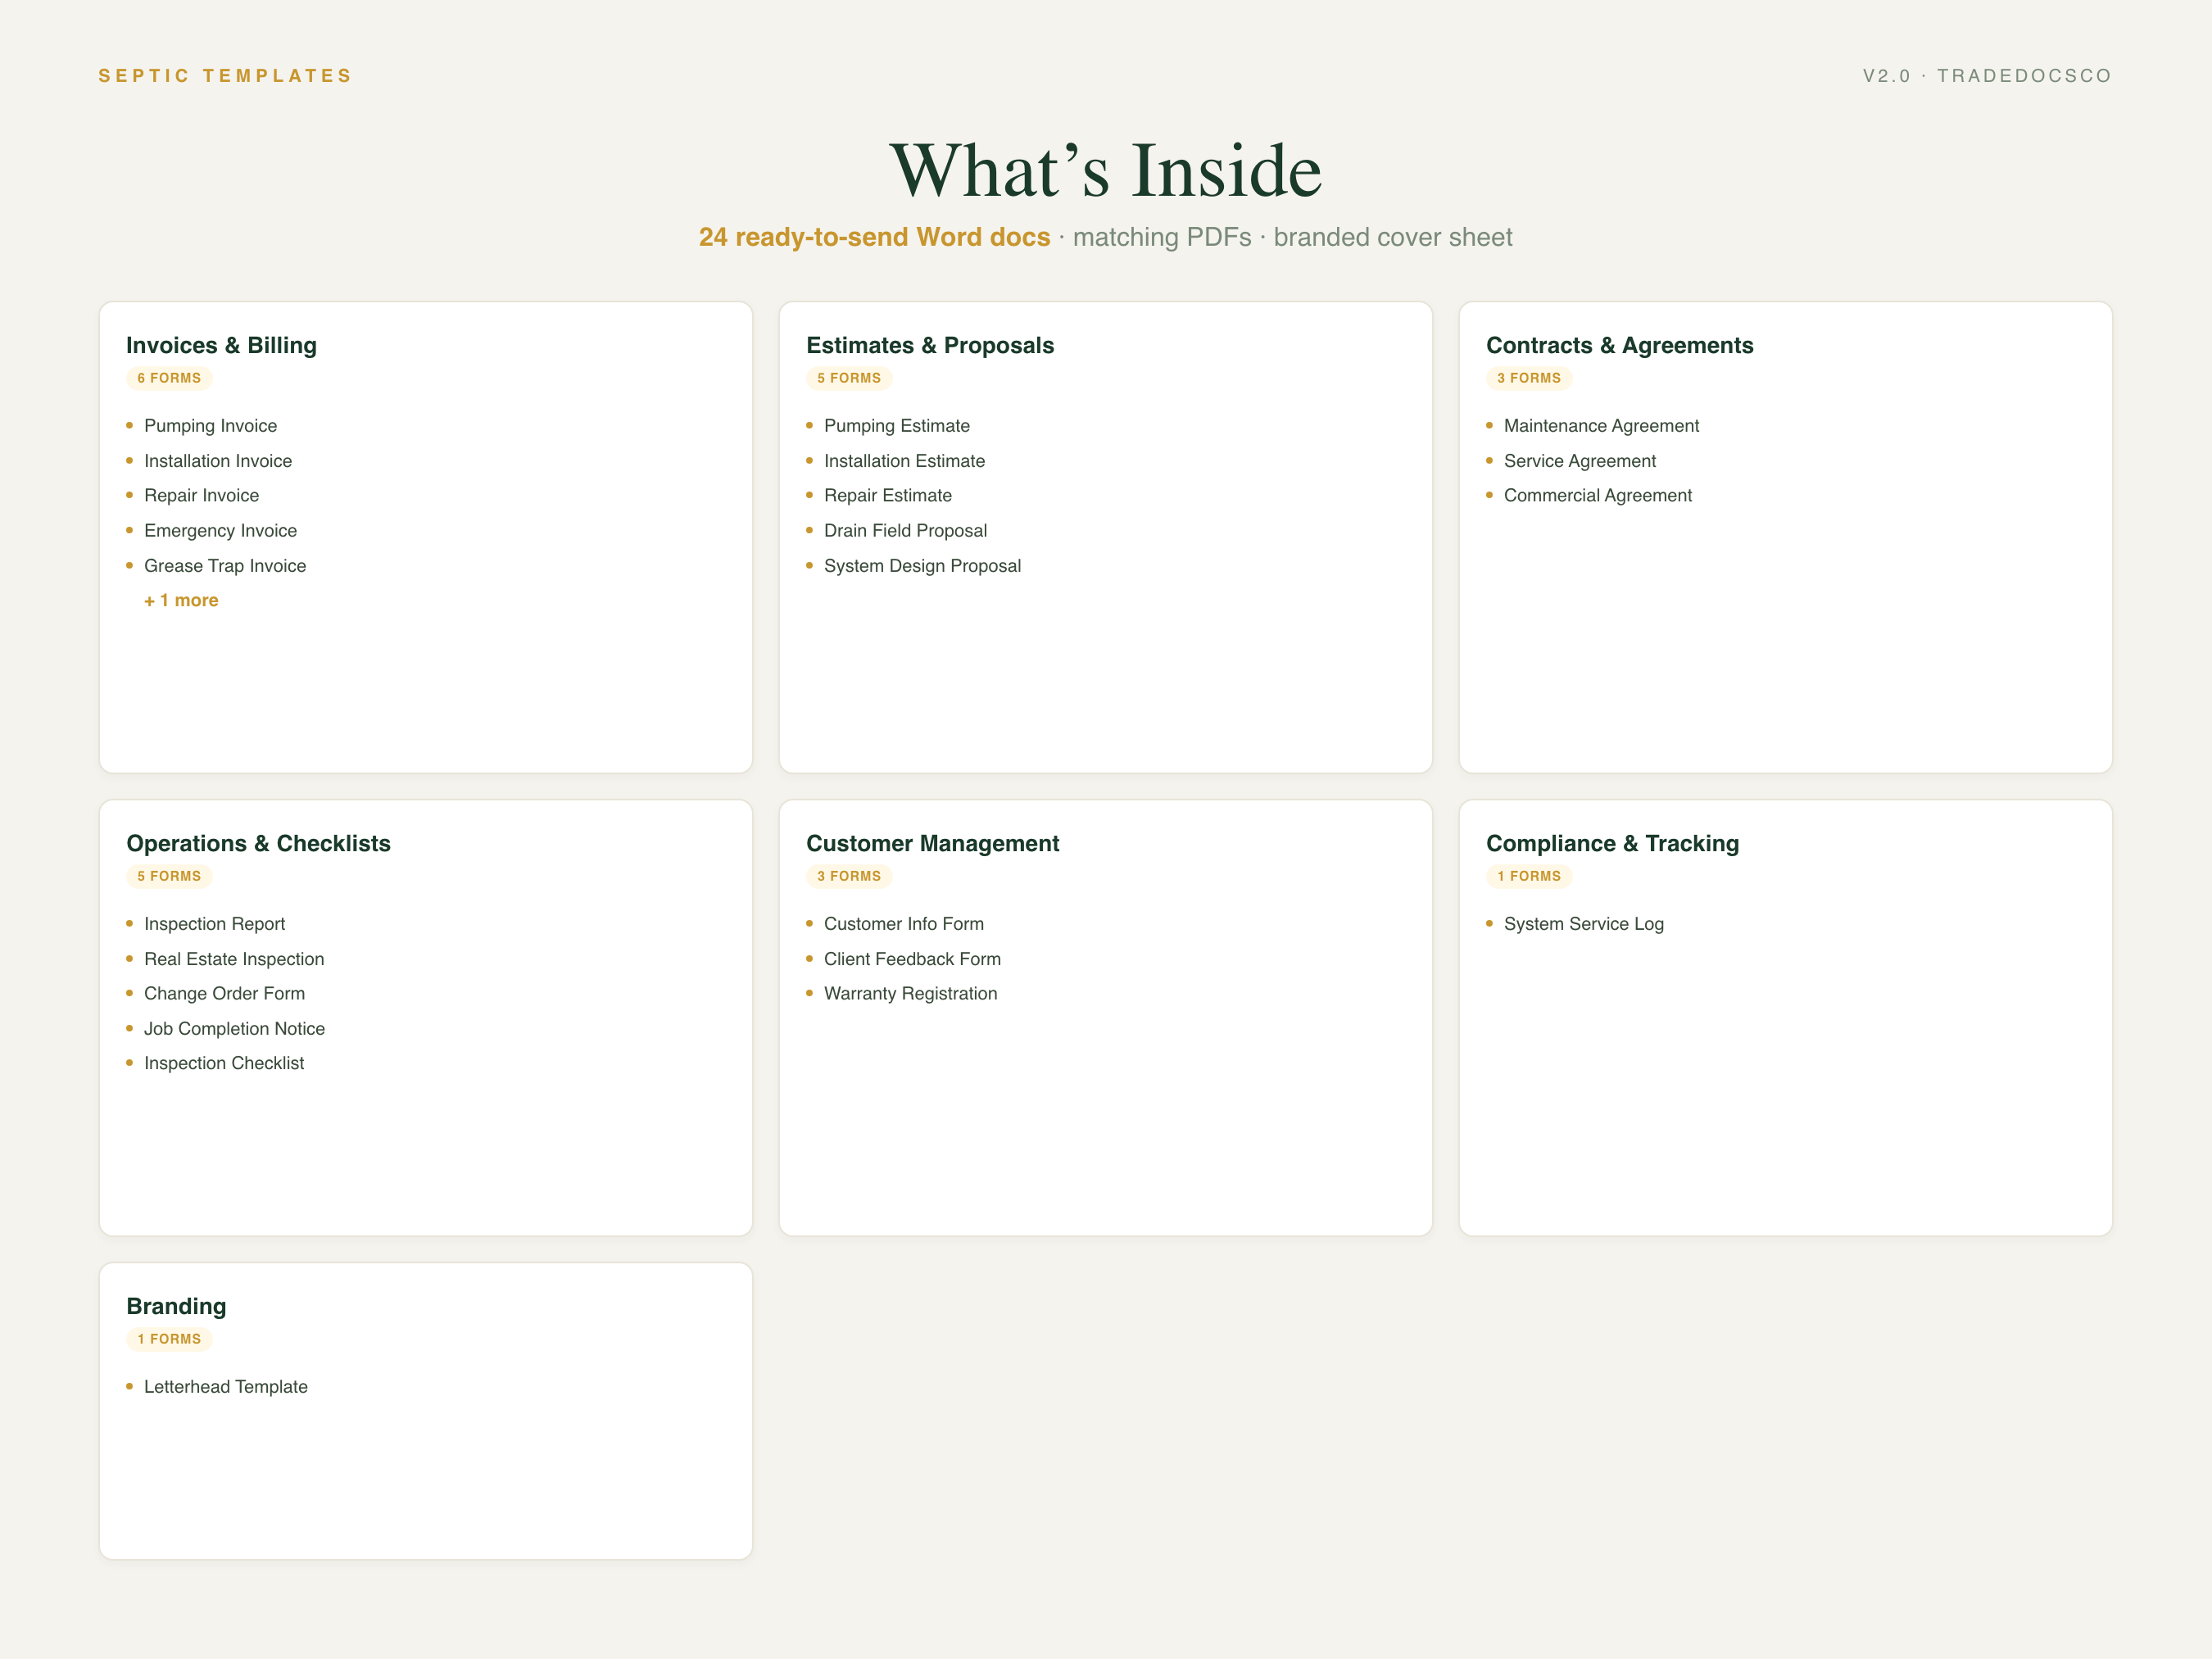Click the Operations & Checklists heading
This screenshot has width=2212, height=1659.
click(x=258, y=843)
